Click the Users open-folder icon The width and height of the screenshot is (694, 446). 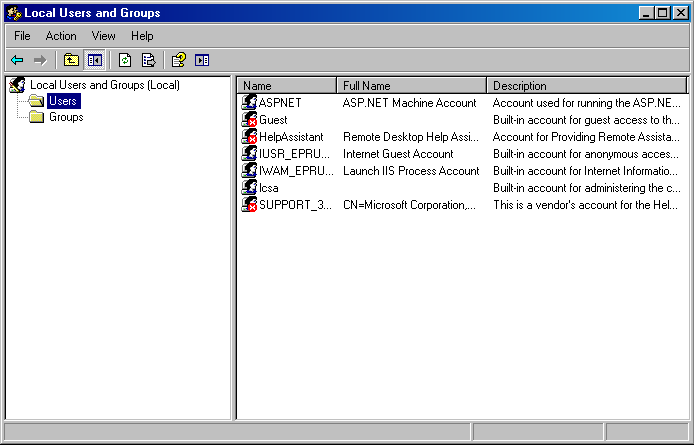(36, 101)
